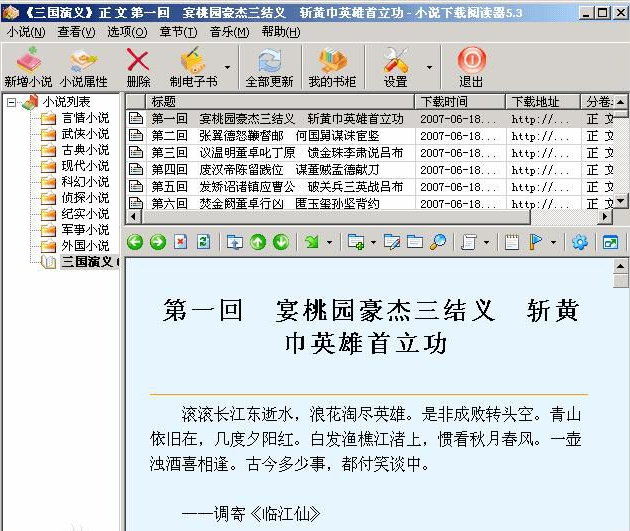Click chapter list horizontal scrollbar right arrow

pos(605,217)
